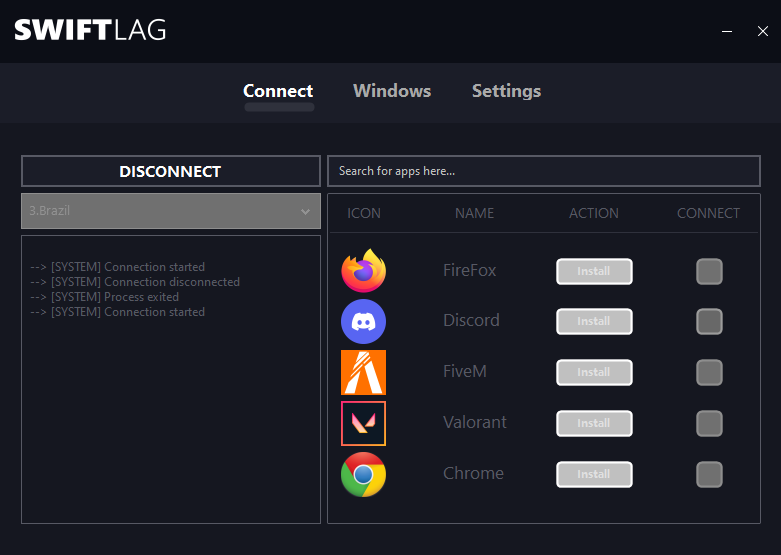This screenshot has width=781, height=555.
Task: Click the ICON column header
Action: click(364, 213)
